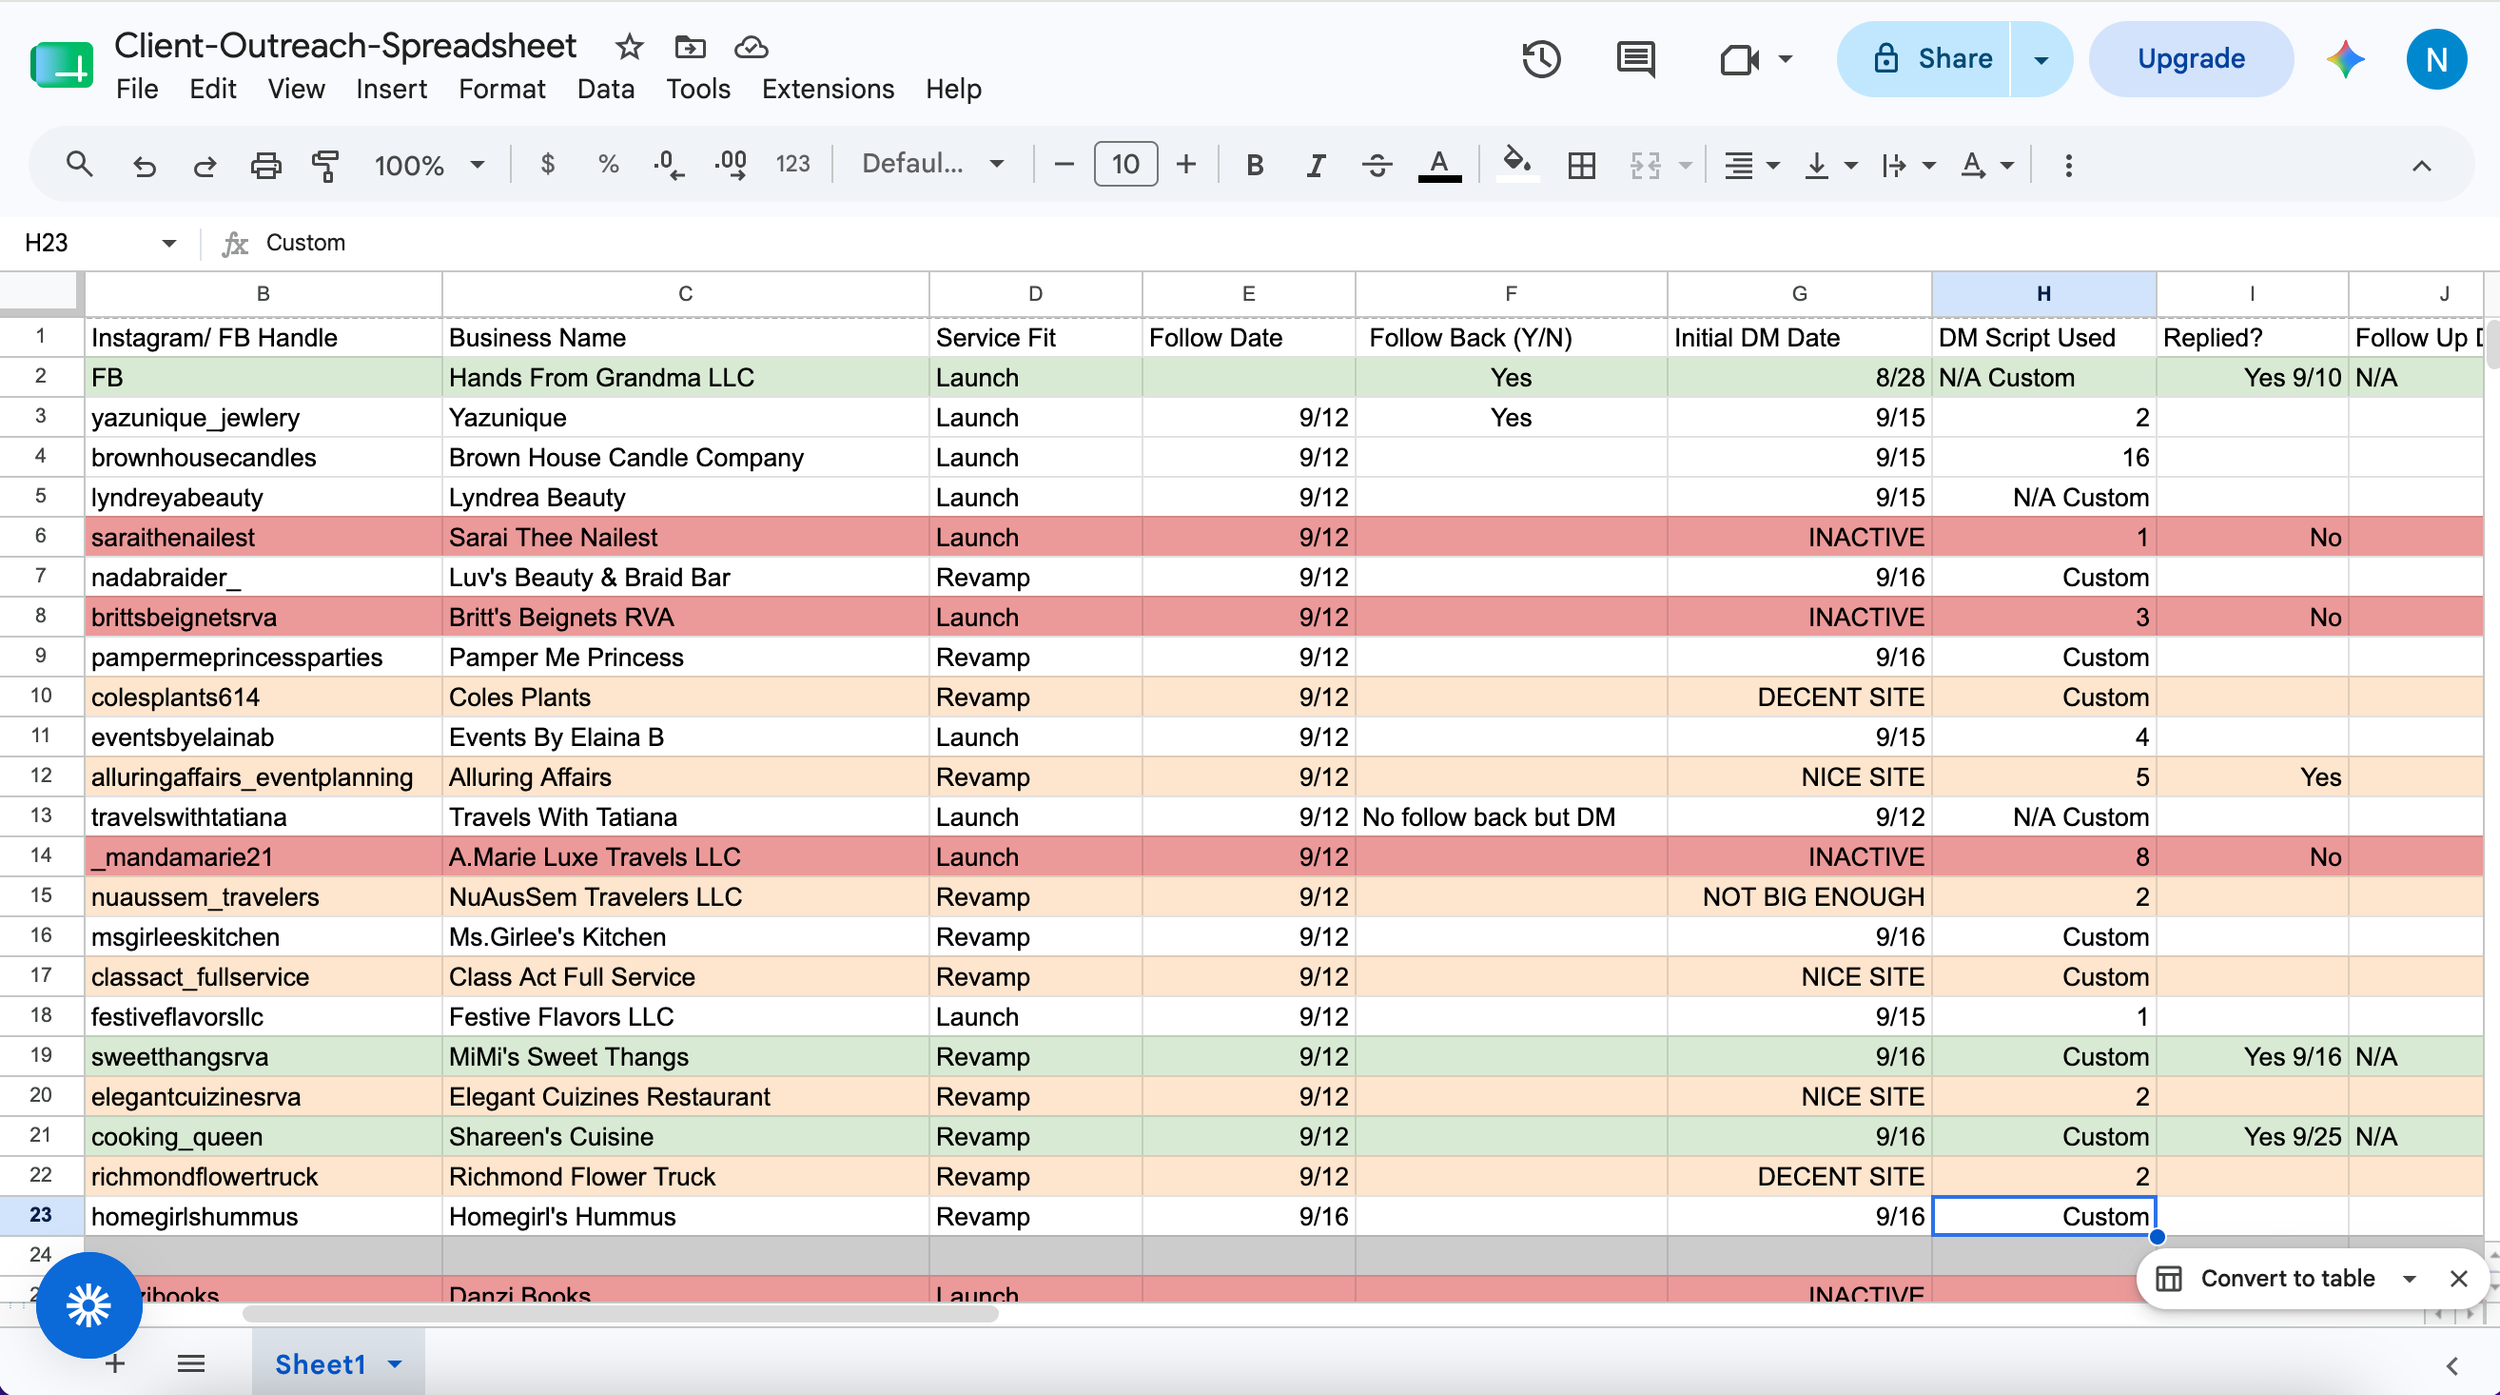Star the Client-Outreach-Spreadsheet document
2500x1395 pixels.
[629, 47]
